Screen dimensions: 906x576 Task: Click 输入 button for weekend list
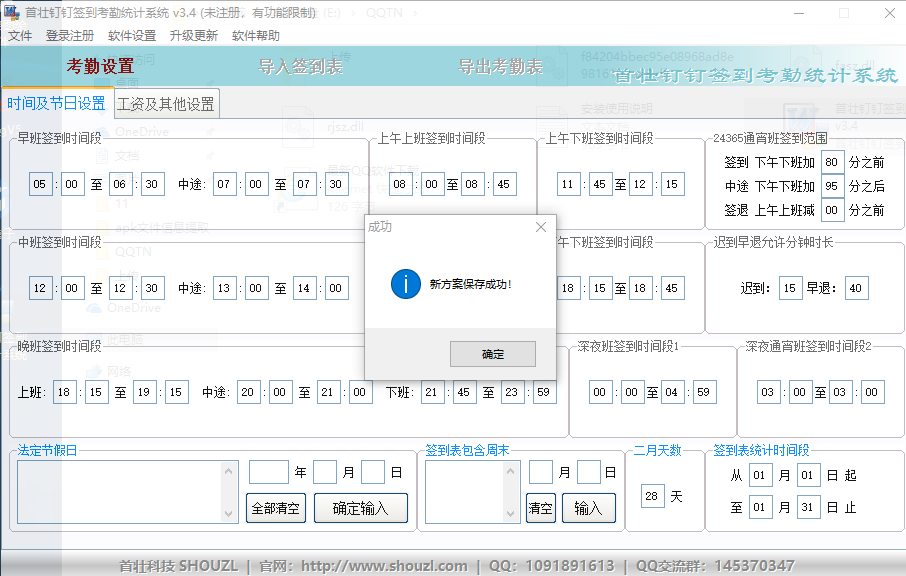[588, 508]
